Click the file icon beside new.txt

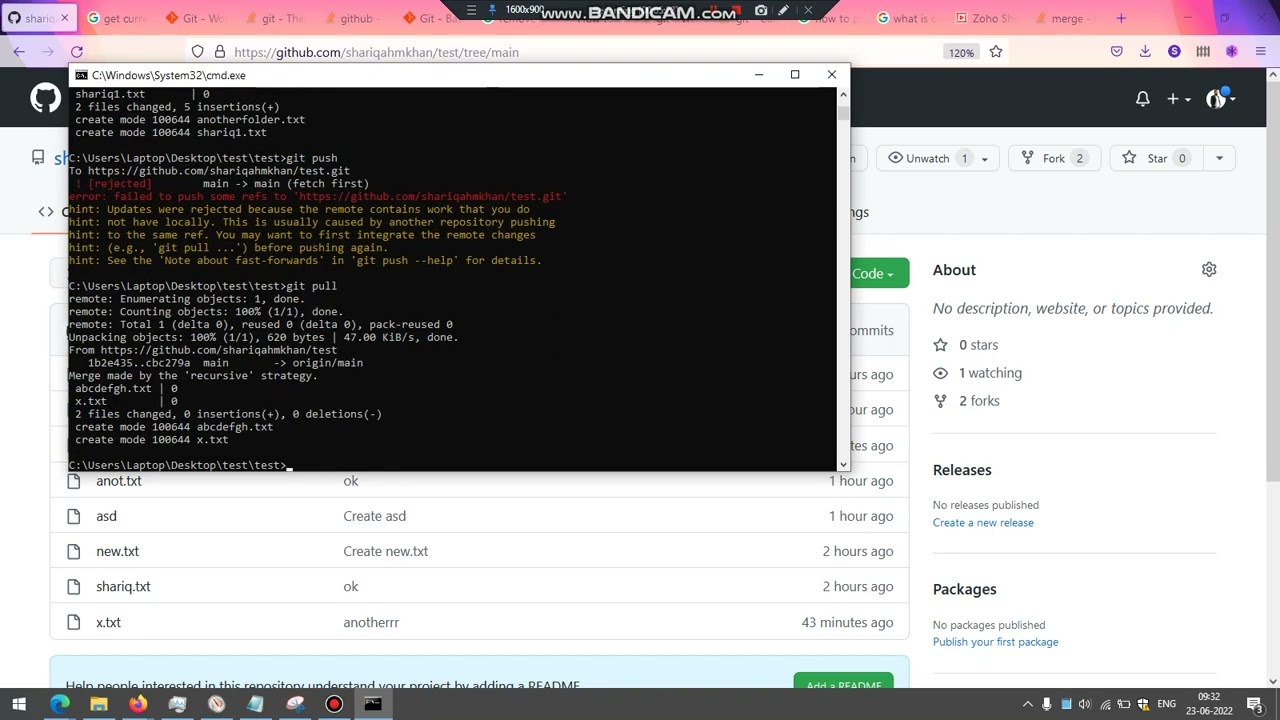(x=73, y=551)
